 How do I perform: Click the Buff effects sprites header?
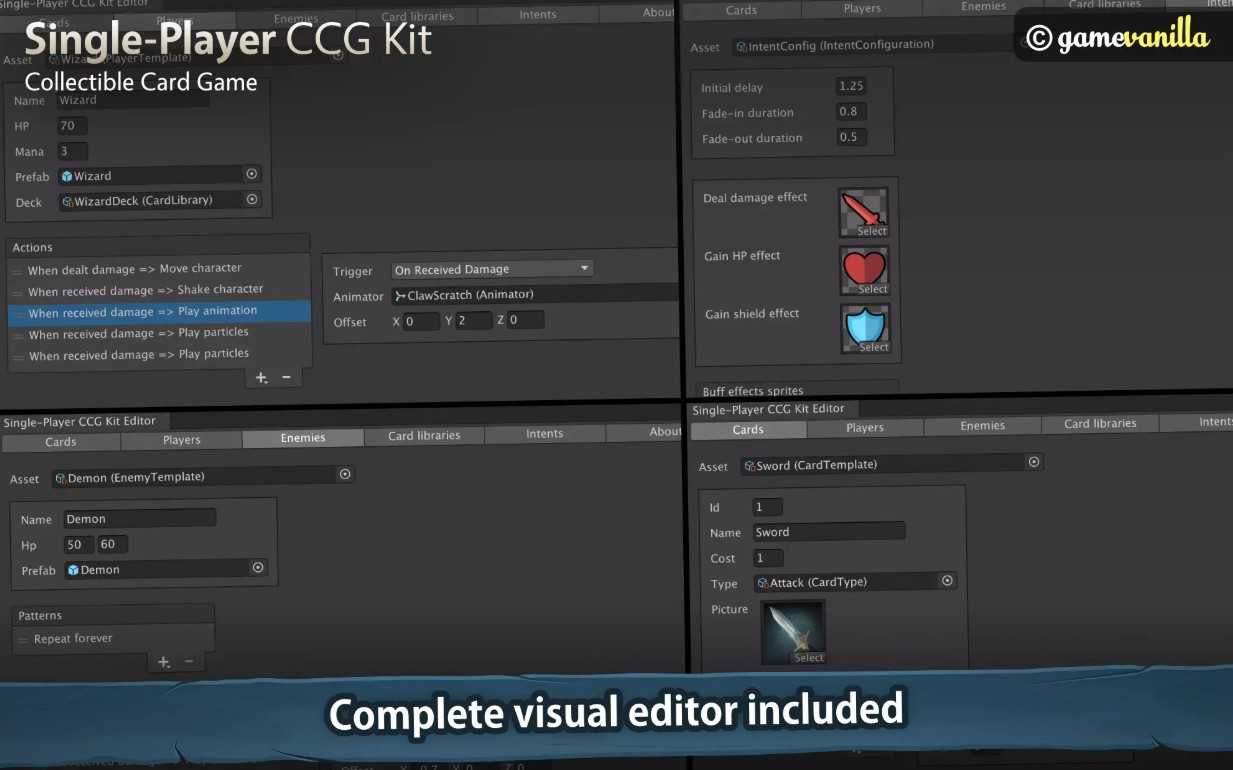tap(796, 390)
